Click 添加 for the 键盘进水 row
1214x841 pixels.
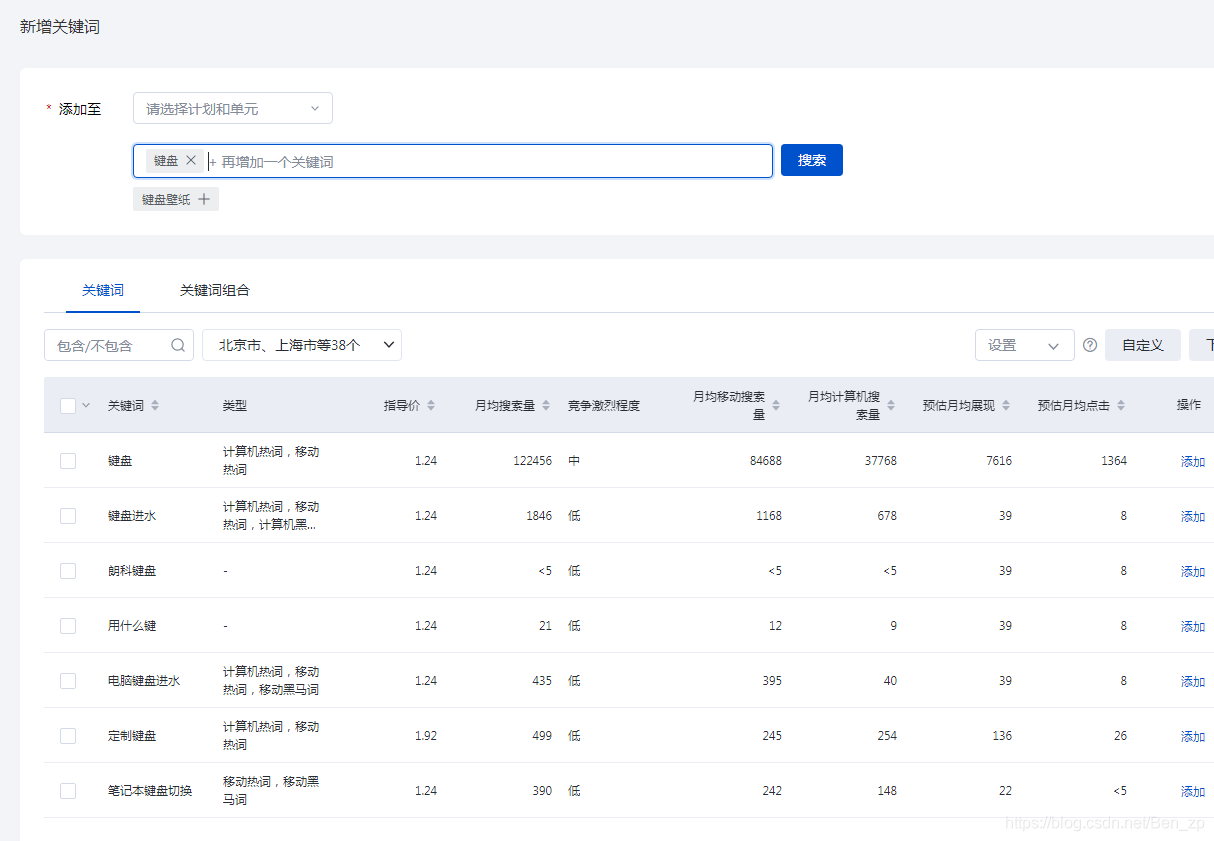1193,517
